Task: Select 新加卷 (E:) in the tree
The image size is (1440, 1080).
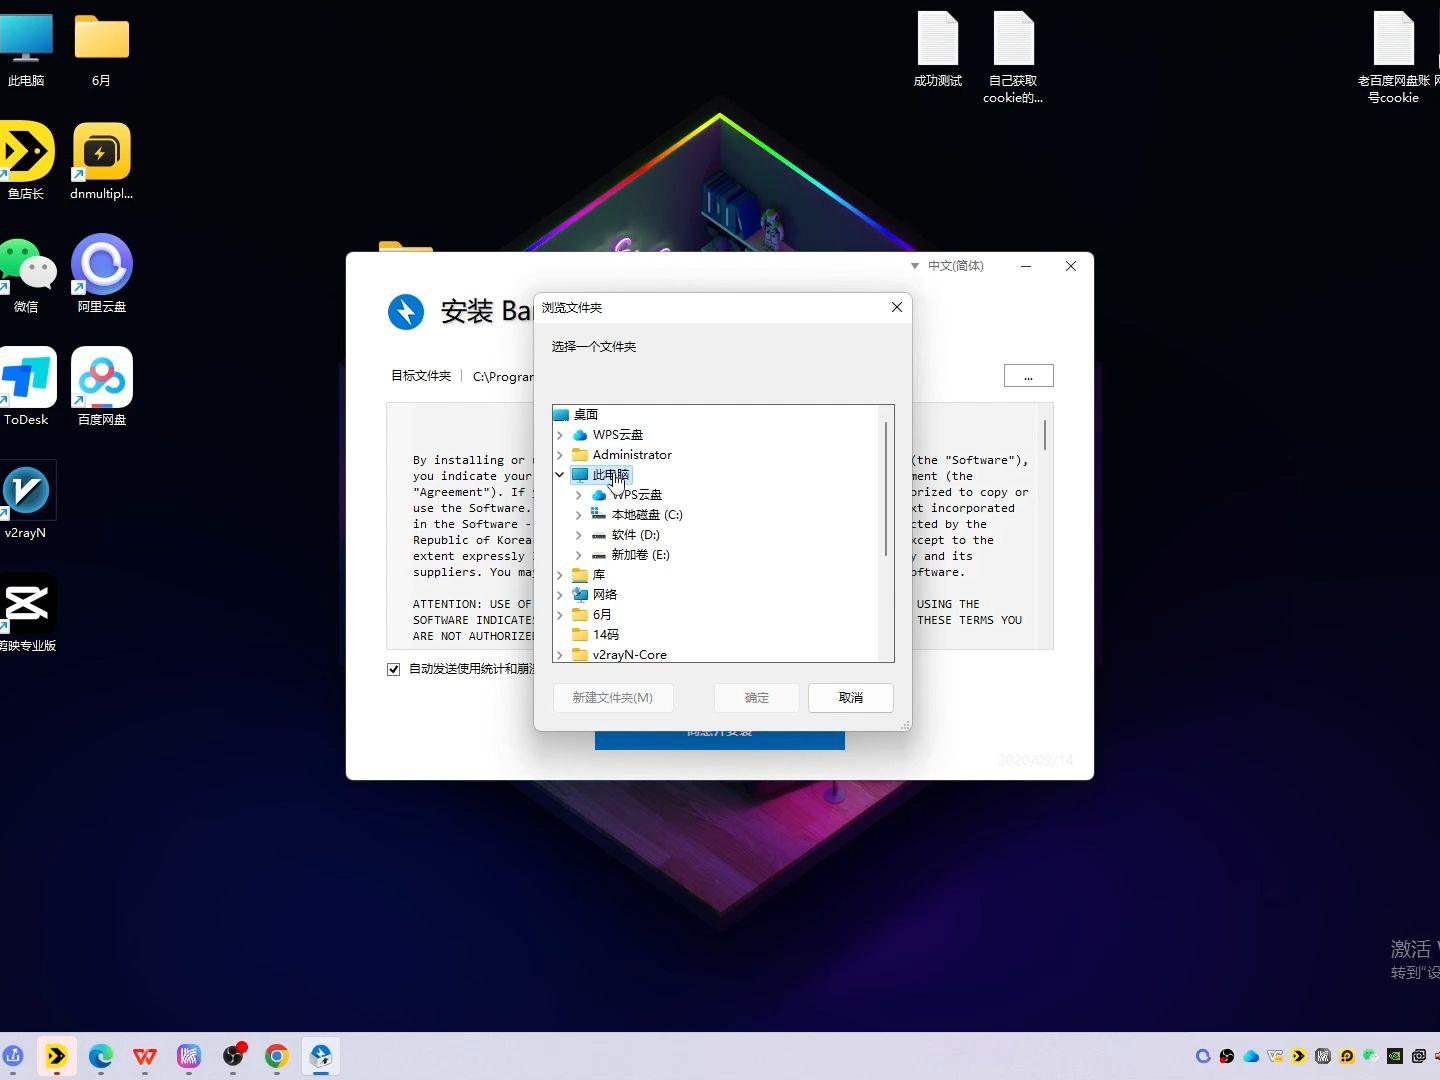Action: (x=640, y=555)
